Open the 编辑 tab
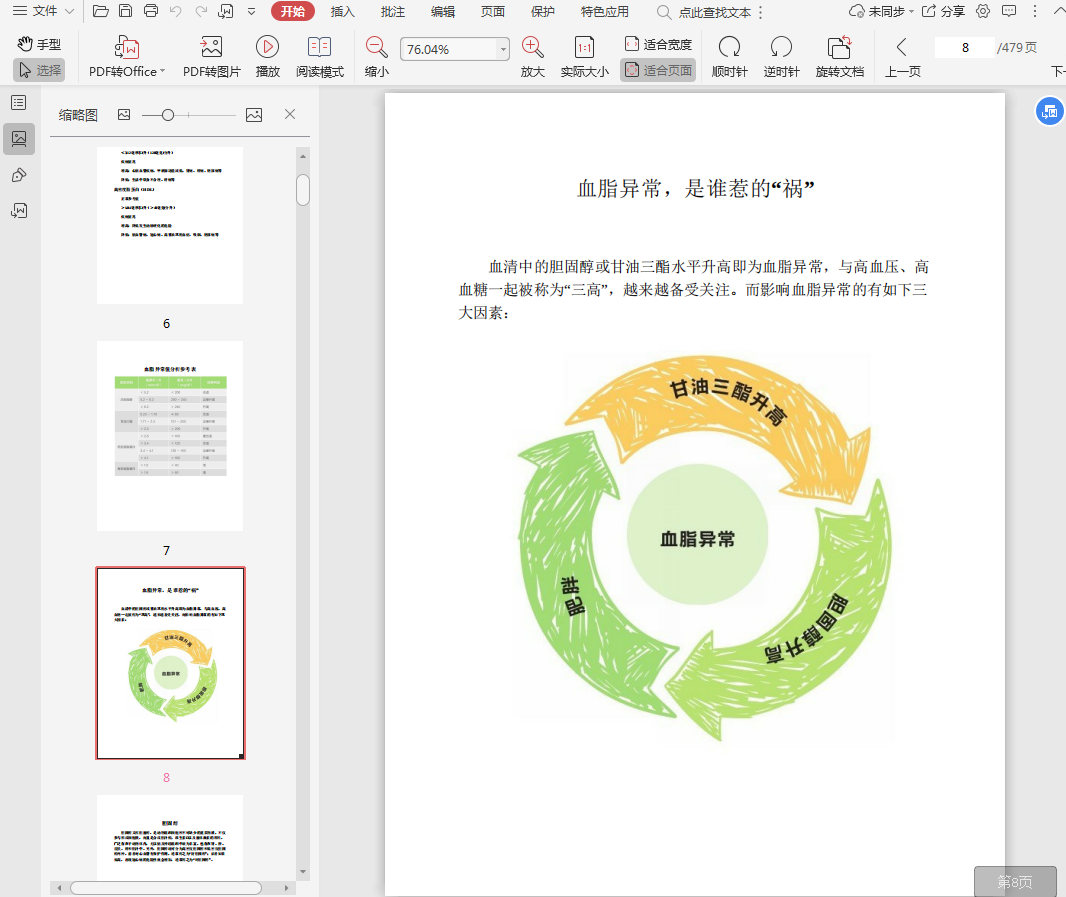The image size is (1066, 897). pos(443,12)
